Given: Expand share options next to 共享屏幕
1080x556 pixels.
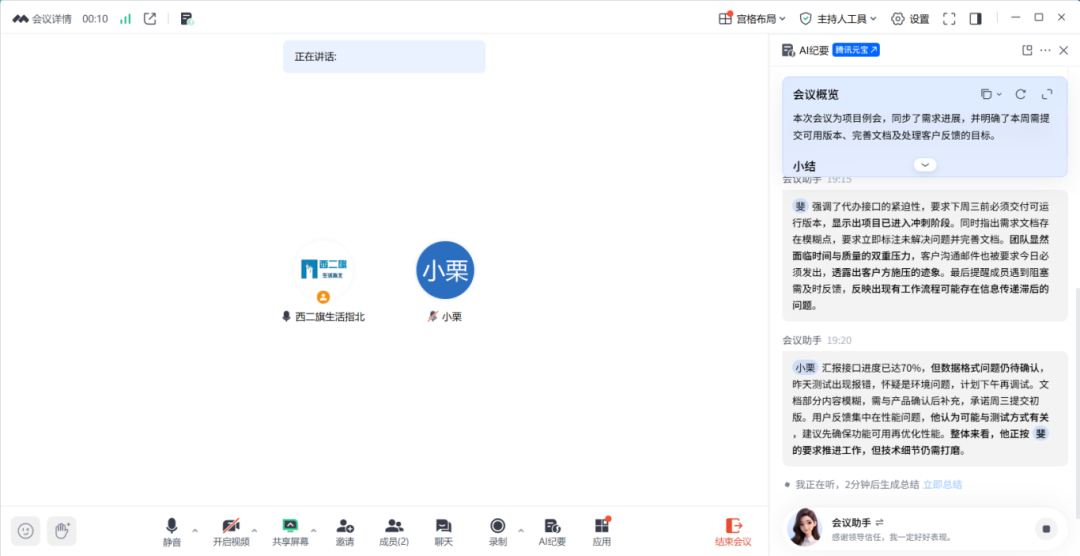Looking at the screenshot, I should click(x=313, y=531).
